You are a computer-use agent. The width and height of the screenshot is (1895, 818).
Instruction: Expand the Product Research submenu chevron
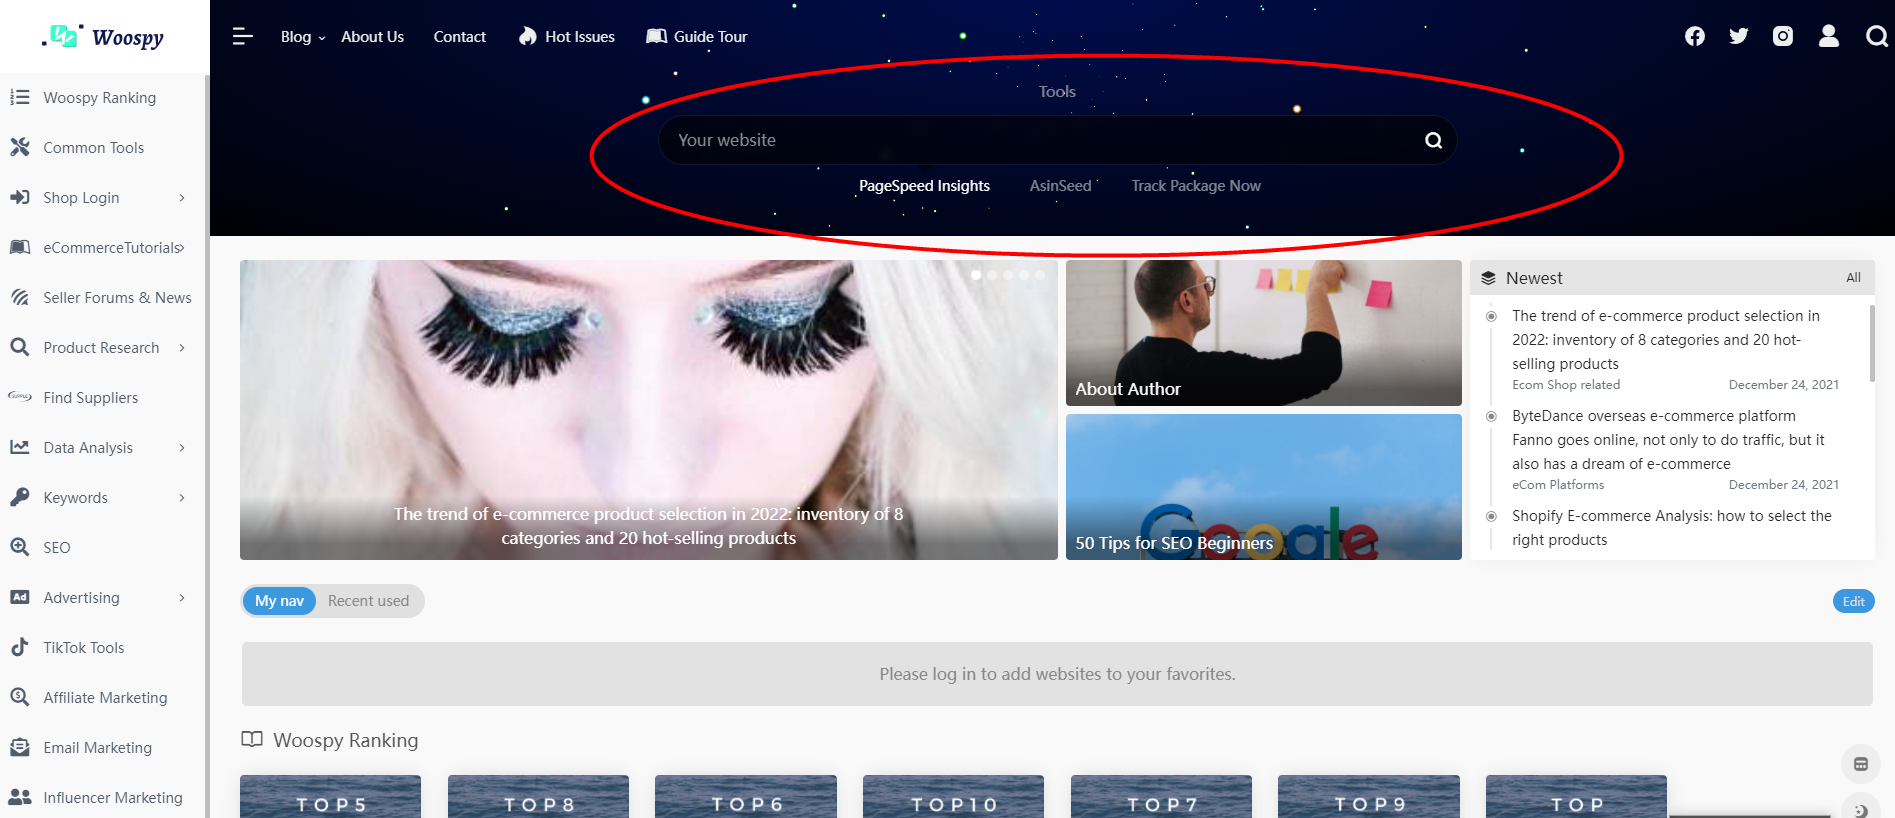[x=181, y=348]
